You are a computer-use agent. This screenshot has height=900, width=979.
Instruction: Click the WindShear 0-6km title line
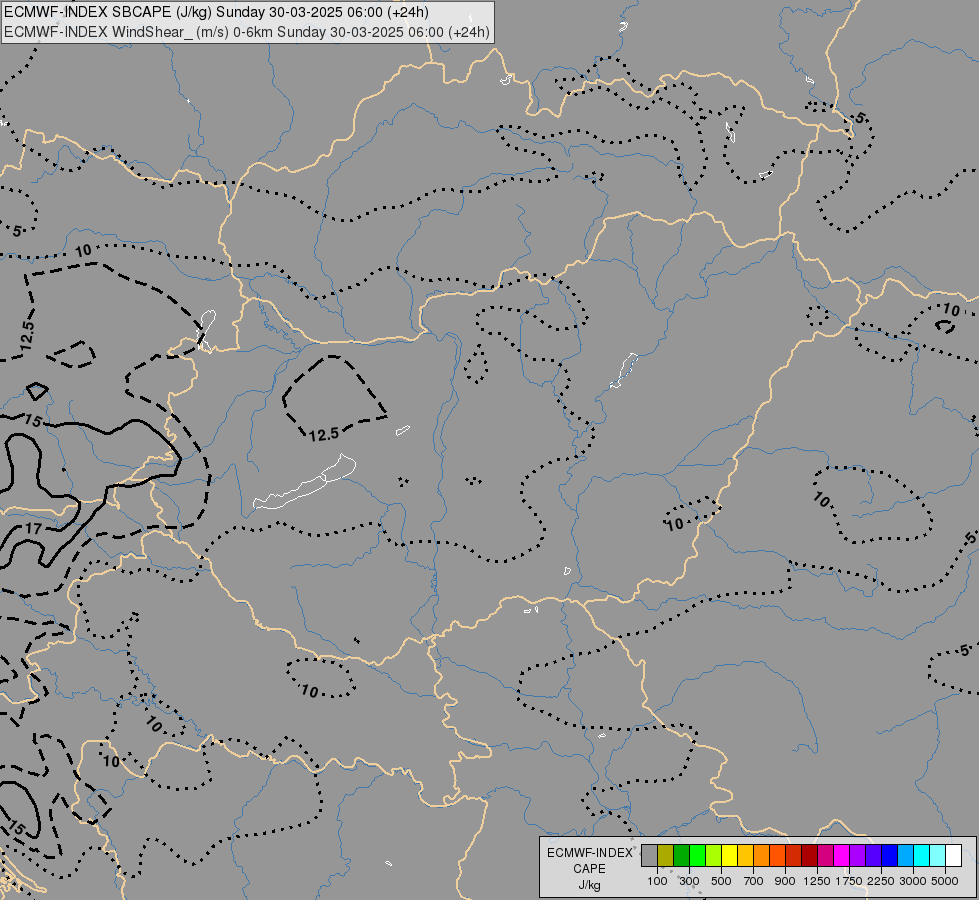(x=247, y=32)
